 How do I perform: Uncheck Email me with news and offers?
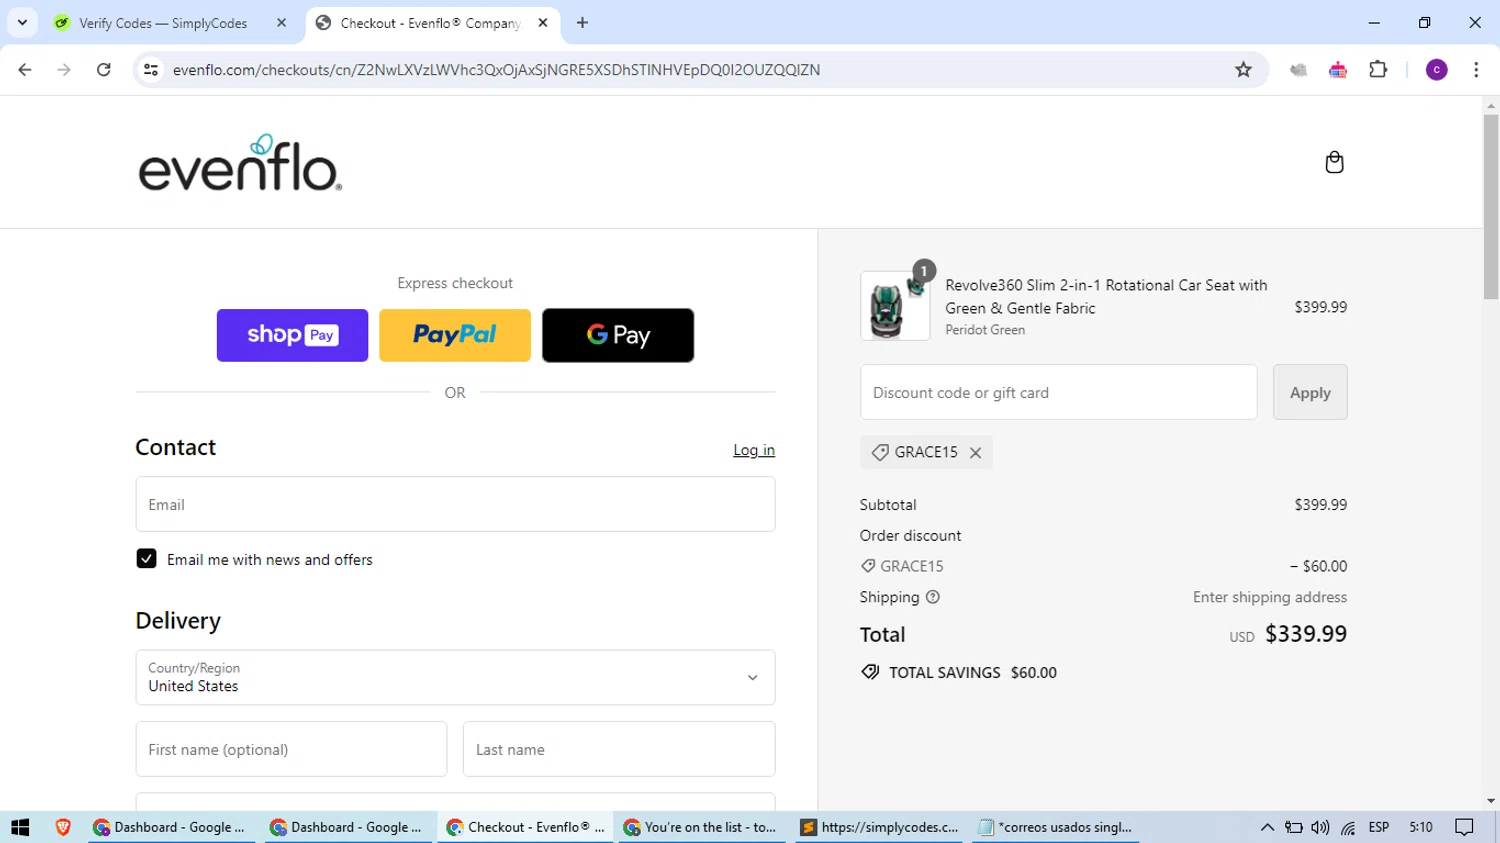(146, 559)
